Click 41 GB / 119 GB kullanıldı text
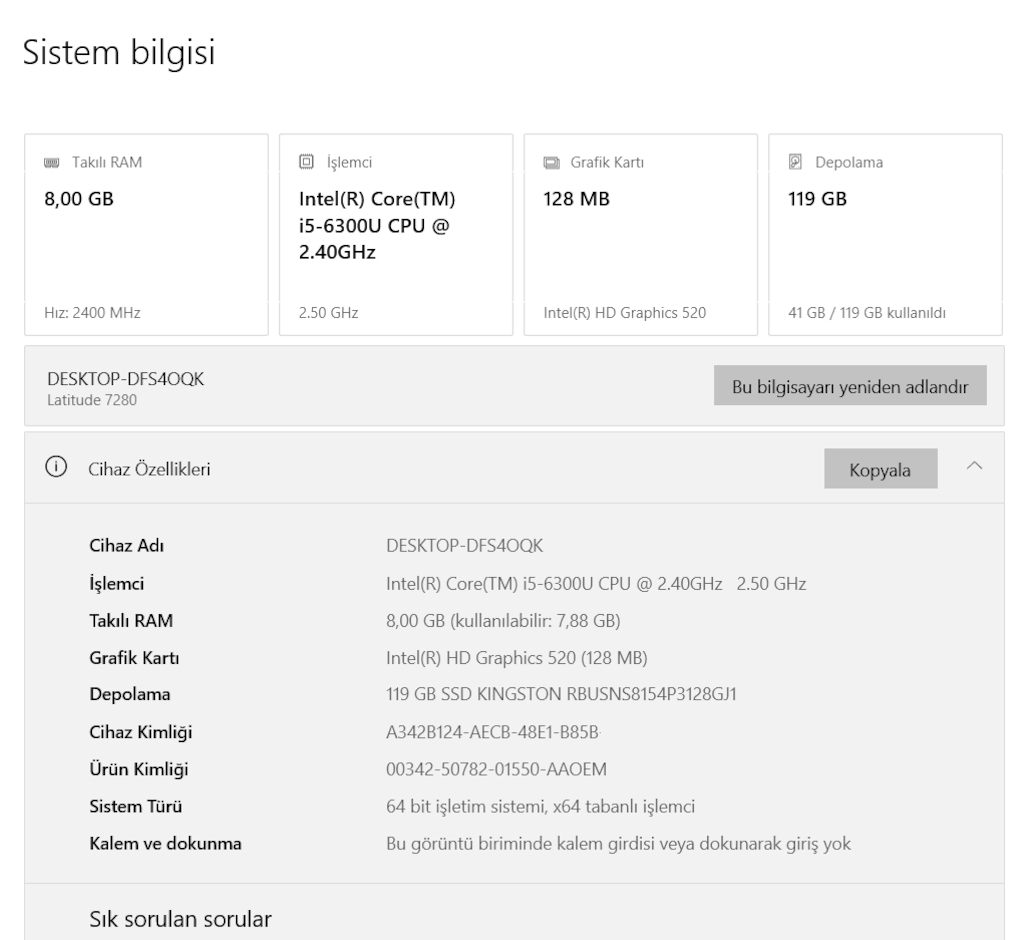This screenshot has height=940, width=1024. tap(867, 313)
